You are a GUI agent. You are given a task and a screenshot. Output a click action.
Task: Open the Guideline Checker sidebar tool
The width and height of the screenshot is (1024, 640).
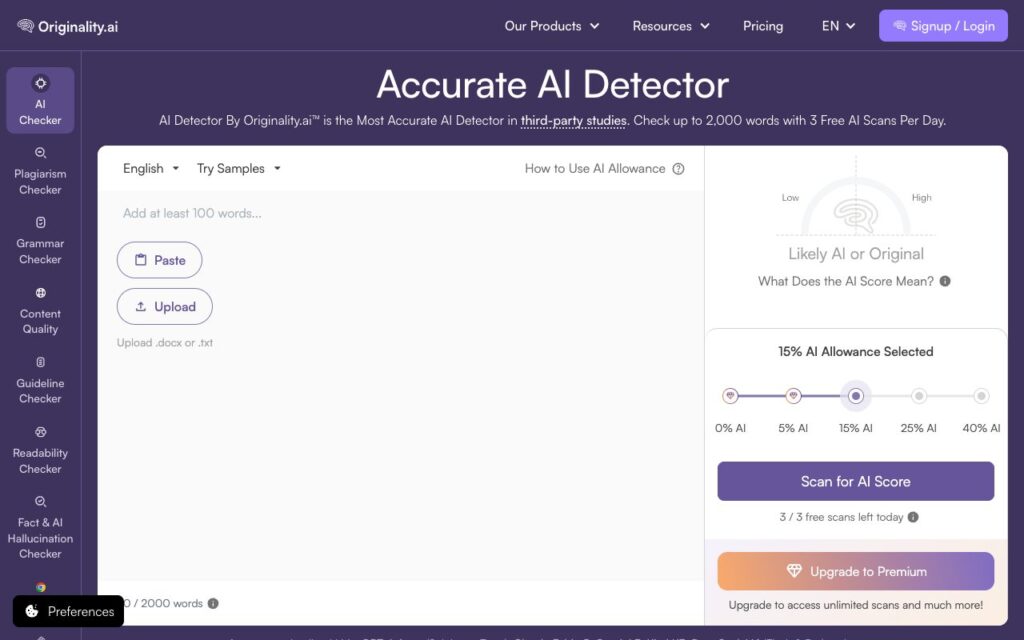40,381
